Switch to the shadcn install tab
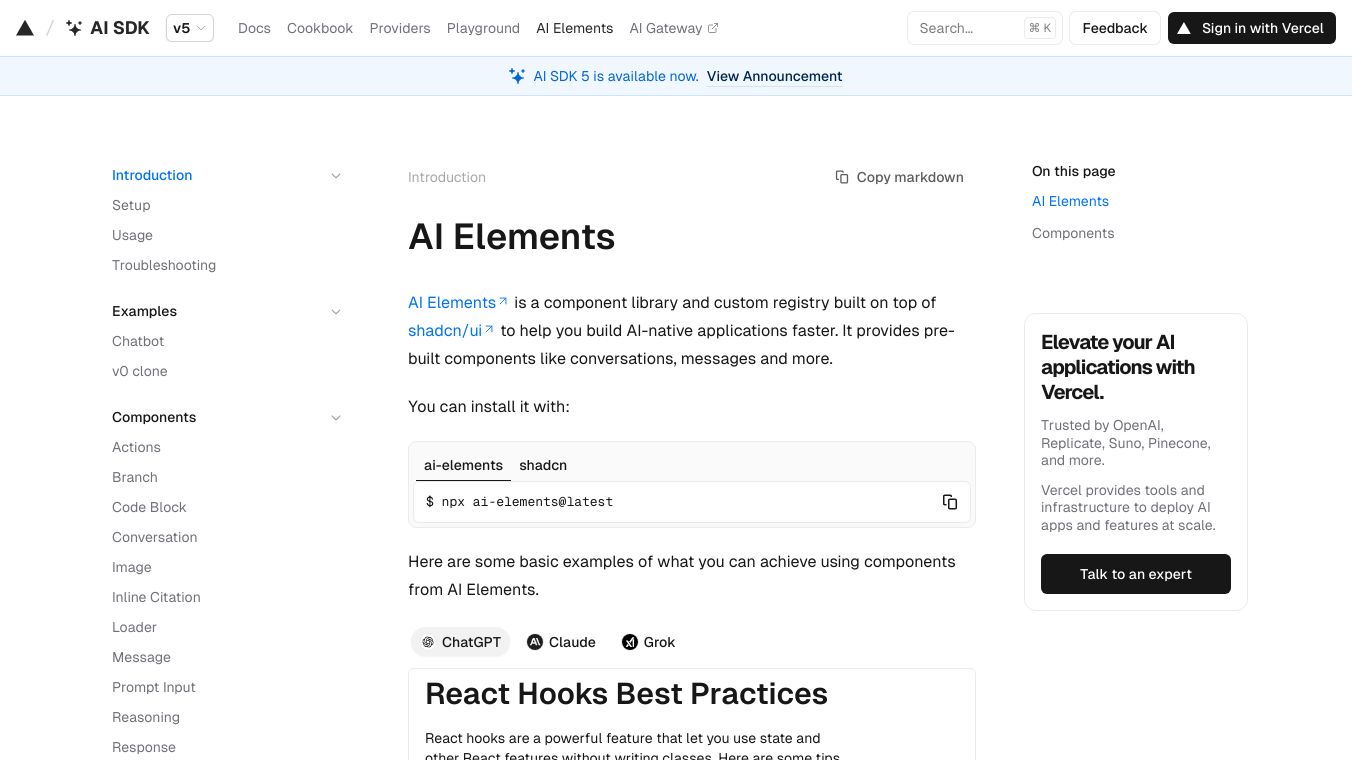The image size is (1352, 760). point(543,465)
